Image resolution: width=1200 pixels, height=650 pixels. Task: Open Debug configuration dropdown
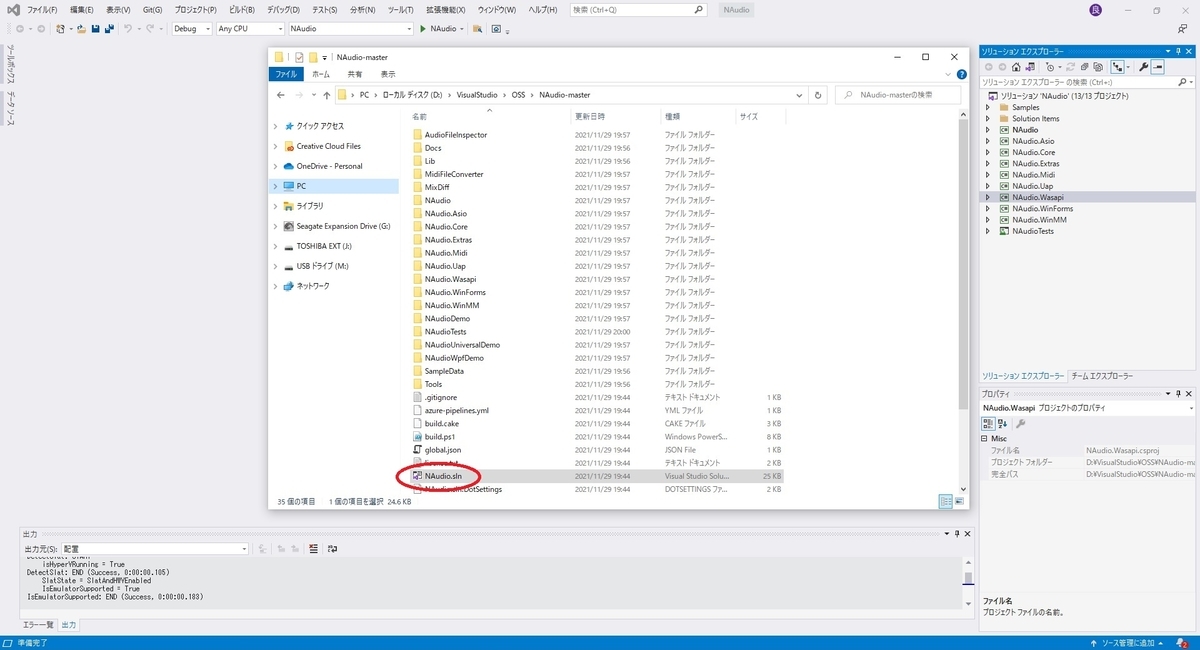click(x=192, y=29)
